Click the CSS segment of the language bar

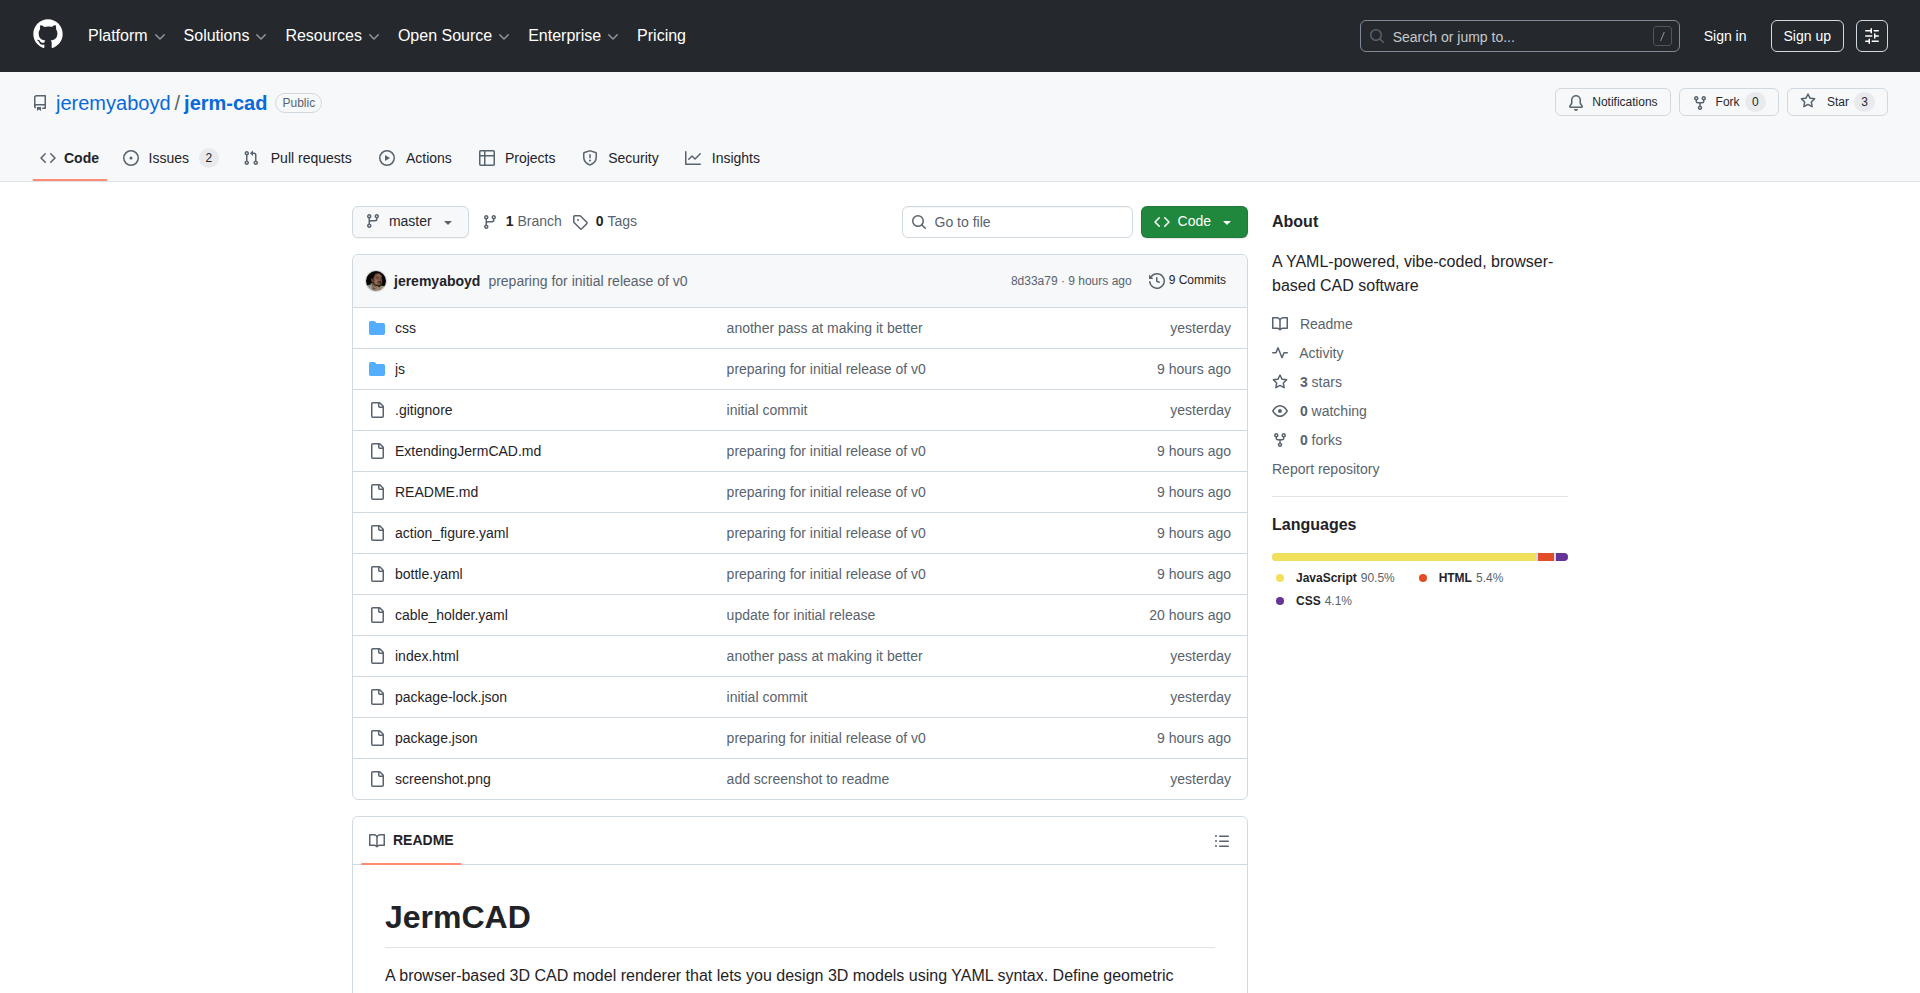1562,557
